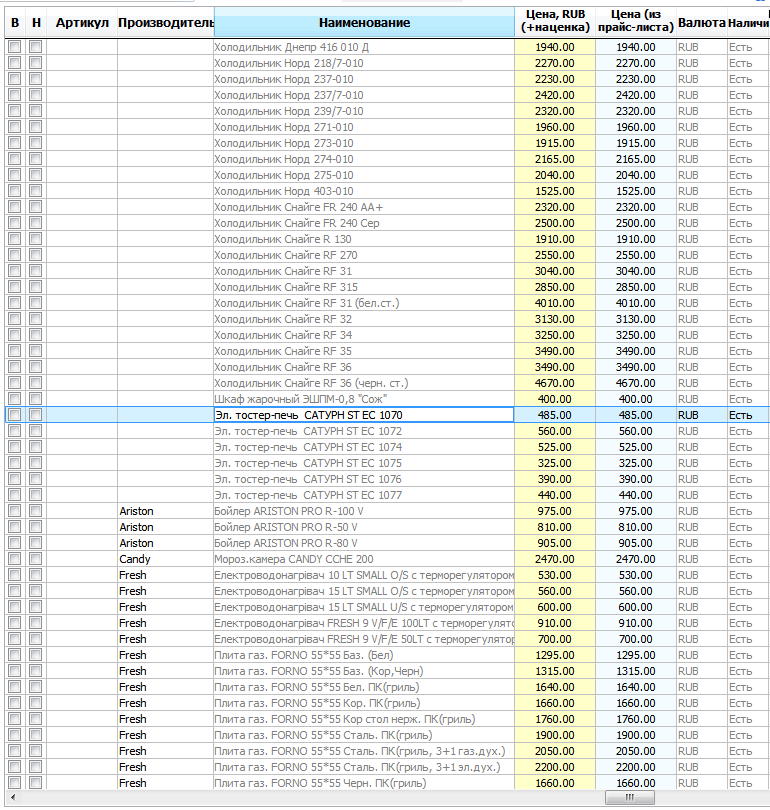
Task: Click the left arrow of horizontal scrollbar
Action: pyautogui.click(x=13, y=798)
